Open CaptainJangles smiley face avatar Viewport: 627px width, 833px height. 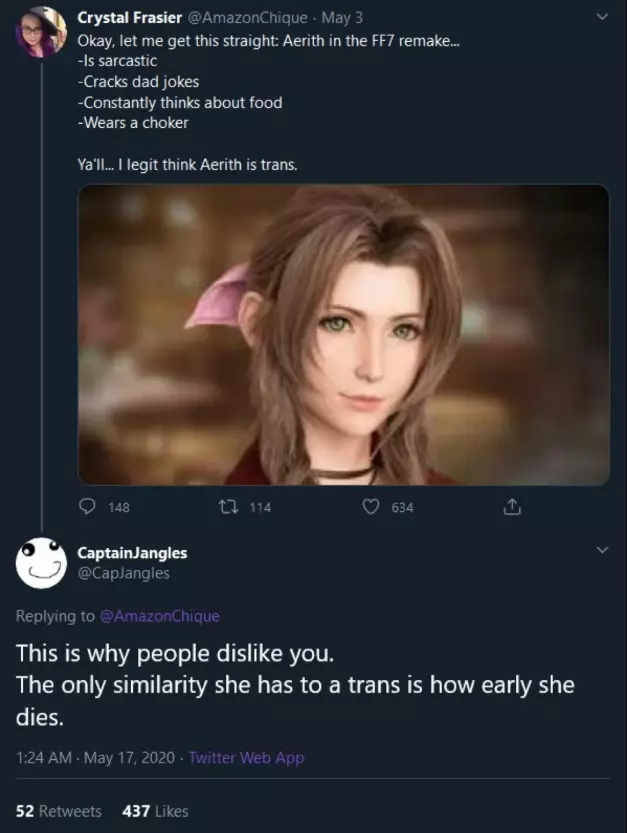coord(41,563)
